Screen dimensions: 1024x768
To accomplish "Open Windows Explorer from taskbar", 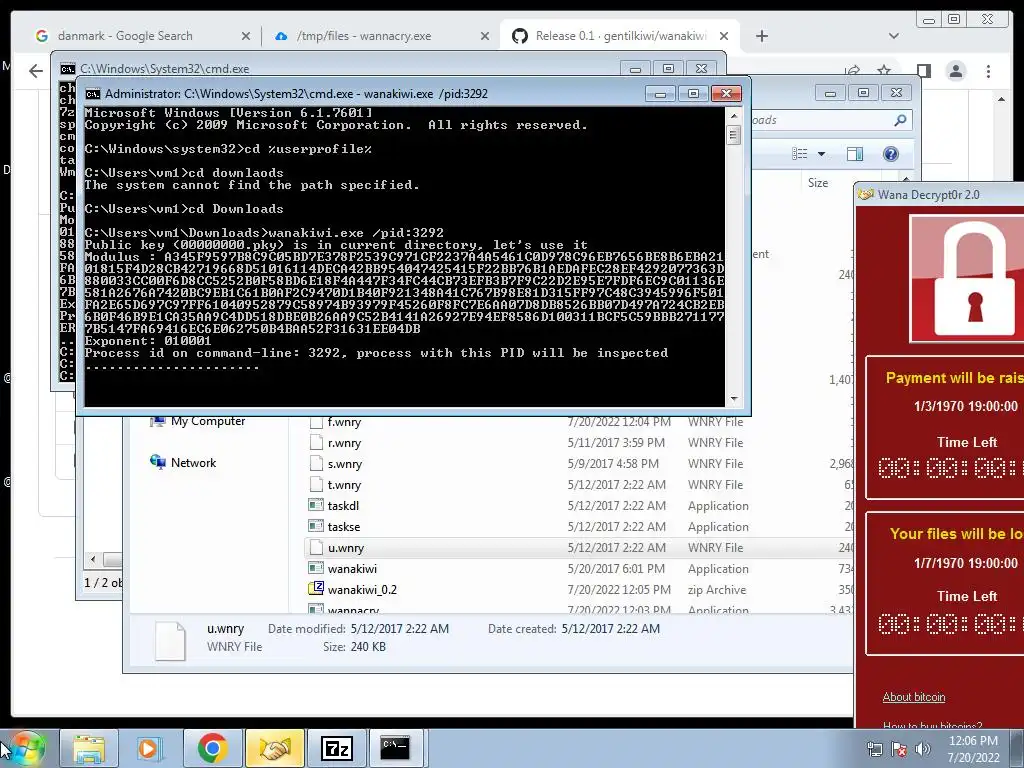I will click(x=89, y=748).
